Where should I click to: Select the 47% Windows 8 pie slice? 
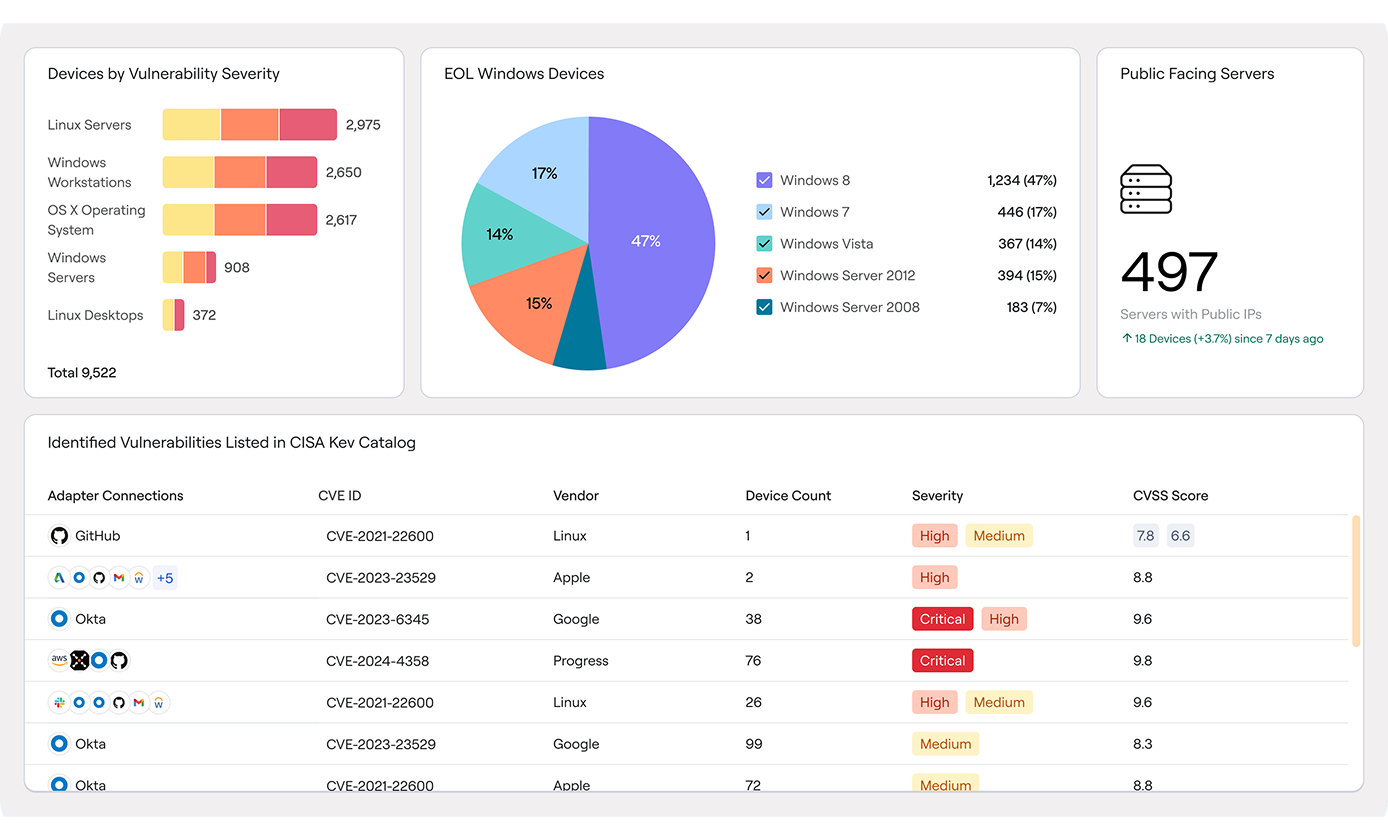click(x=648, y=240)
